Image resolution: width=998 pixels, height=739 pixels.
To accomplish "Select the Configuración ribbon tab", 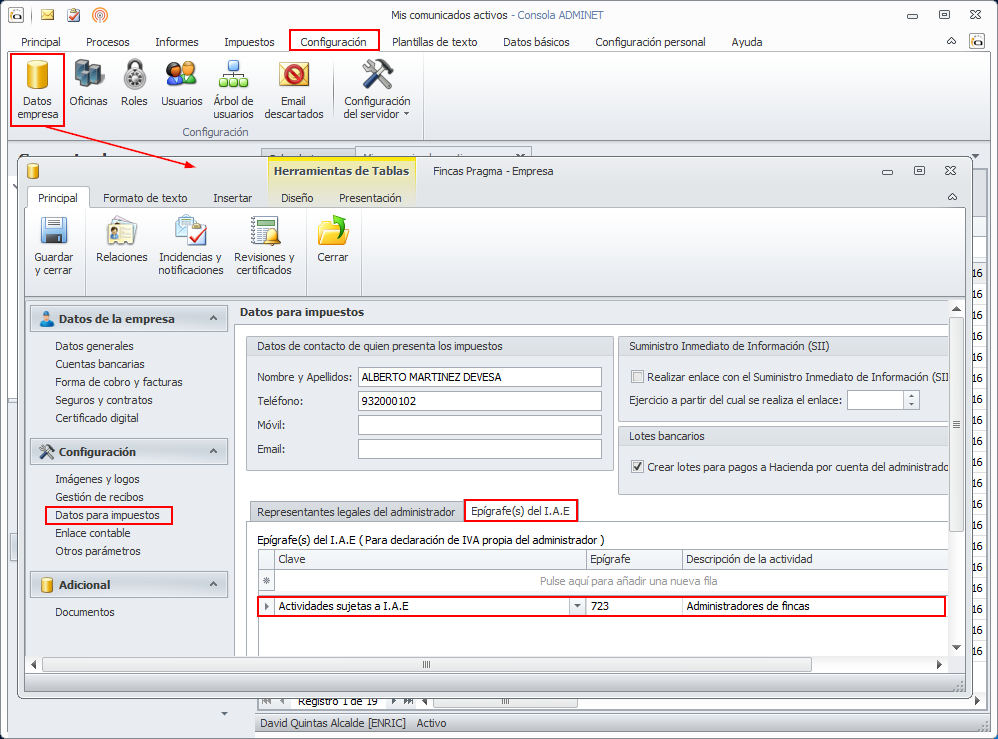I will pyautogui.click(x=334, y=42).
